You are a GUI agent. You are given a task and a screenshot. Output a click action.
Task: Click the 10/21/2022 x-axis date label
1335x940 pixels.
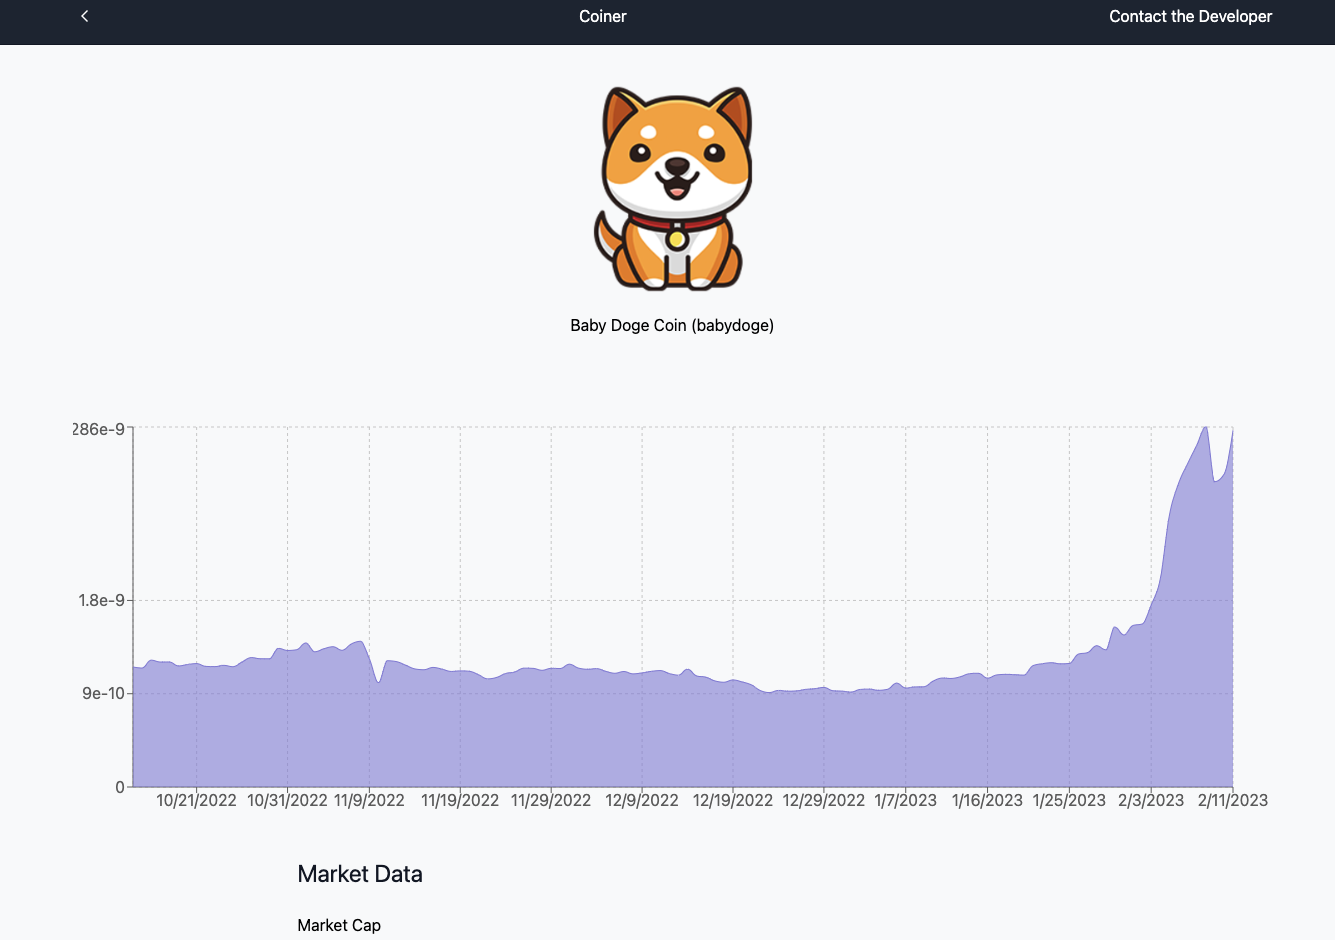pos(196,800)
